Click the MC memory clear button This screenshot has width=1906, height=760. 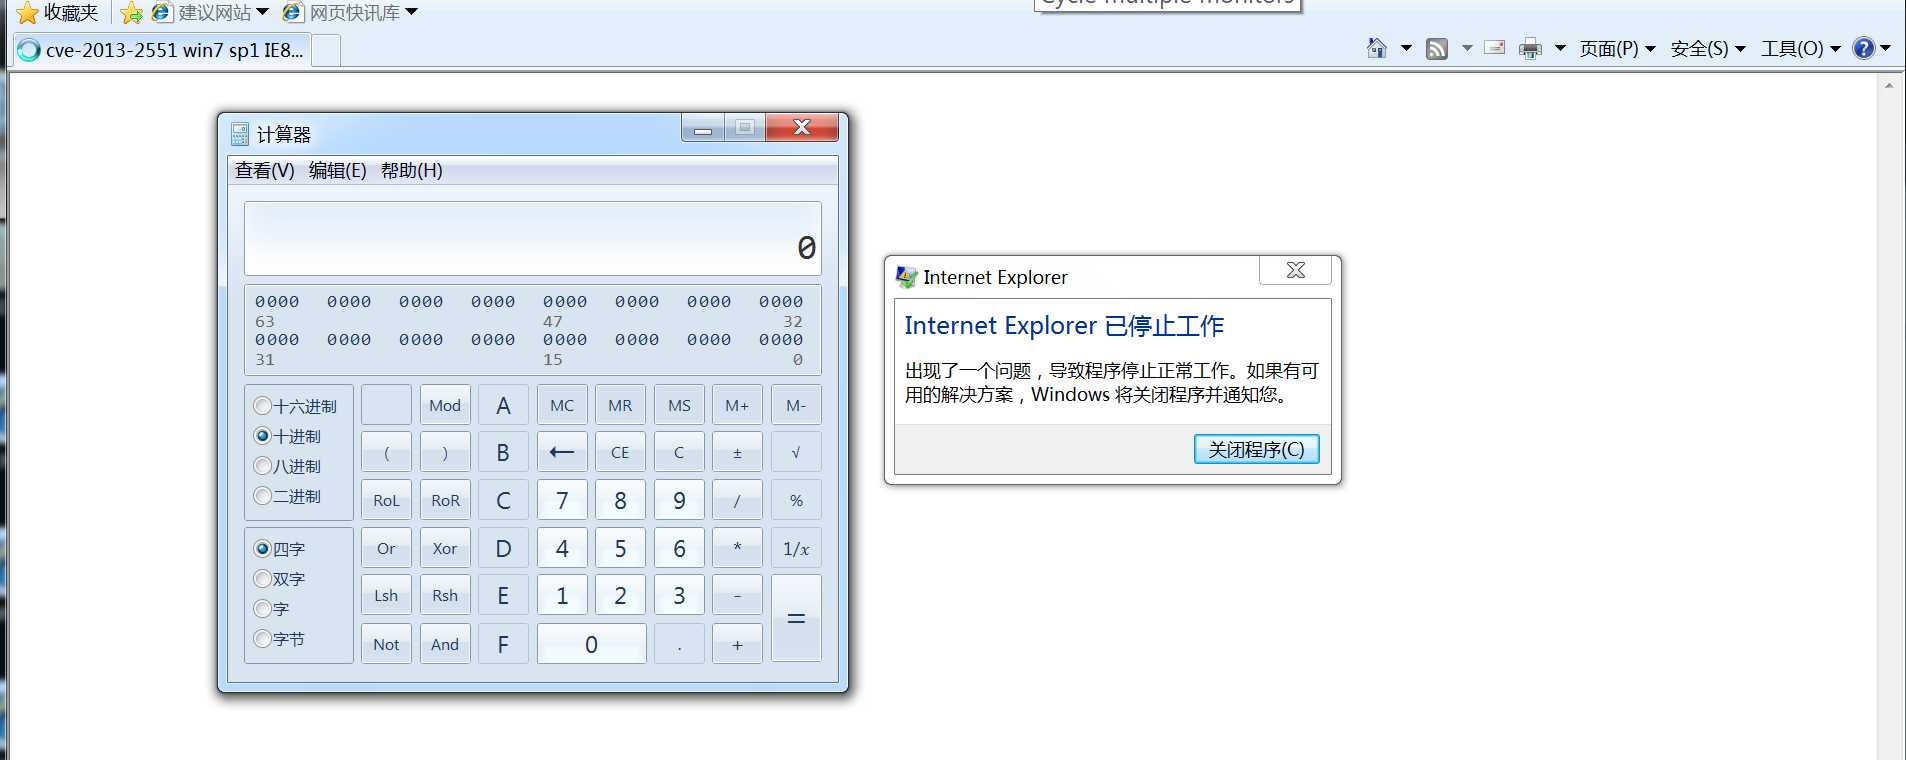pyautogui.click(x=562, y=405)
